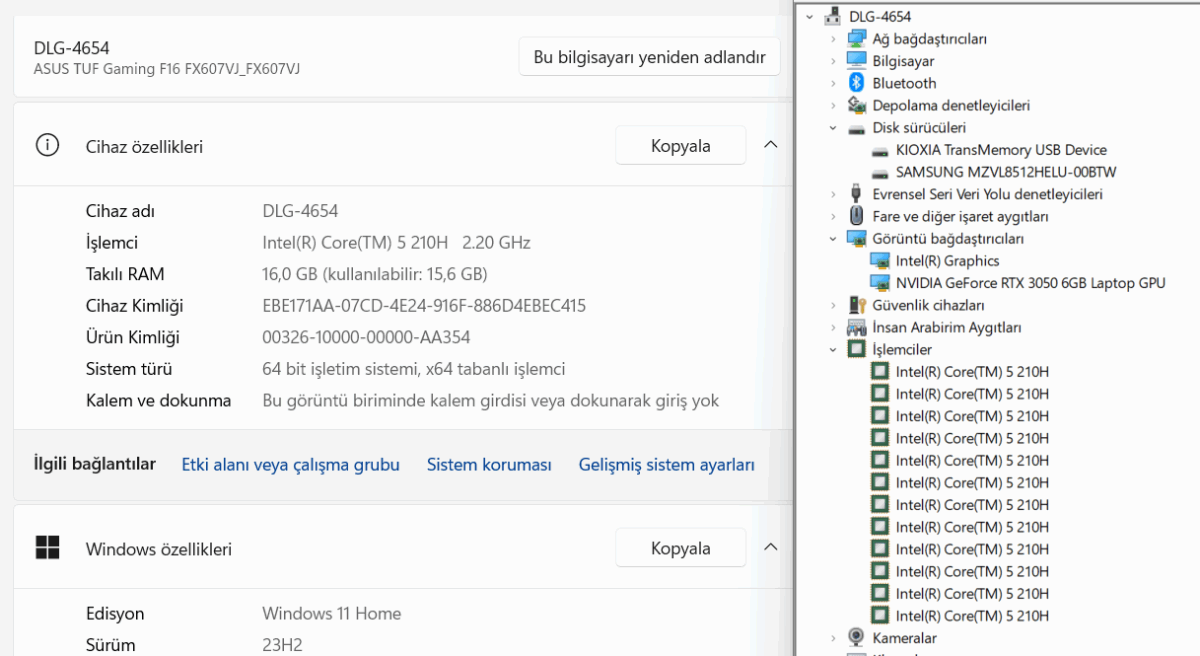Collapse the Windows özellikleri section chevron
The width and height of the screenshot is (1200, 656).
click(x=770, y=547)
